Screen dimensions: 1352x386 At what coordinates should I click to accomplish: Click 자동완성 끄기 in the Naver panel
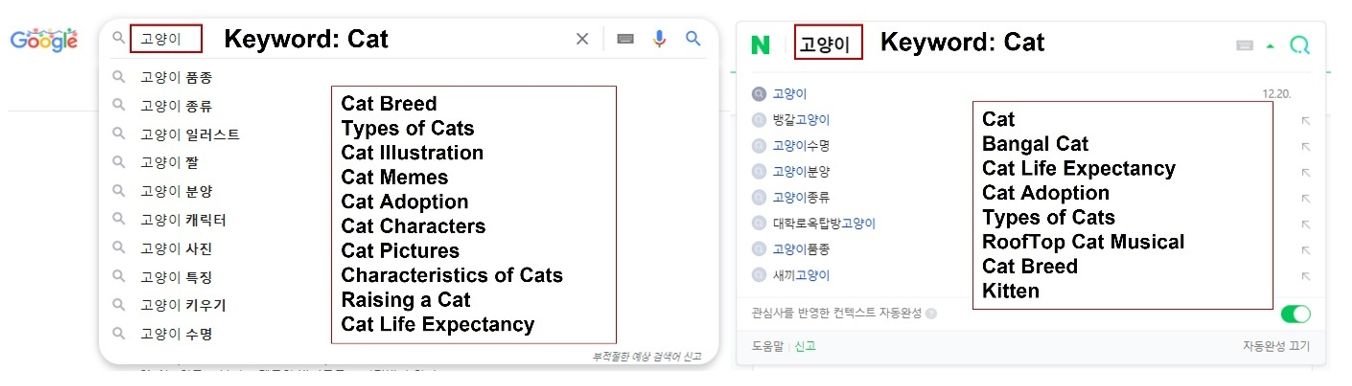pyautogui.click(x=1277, y=347)
